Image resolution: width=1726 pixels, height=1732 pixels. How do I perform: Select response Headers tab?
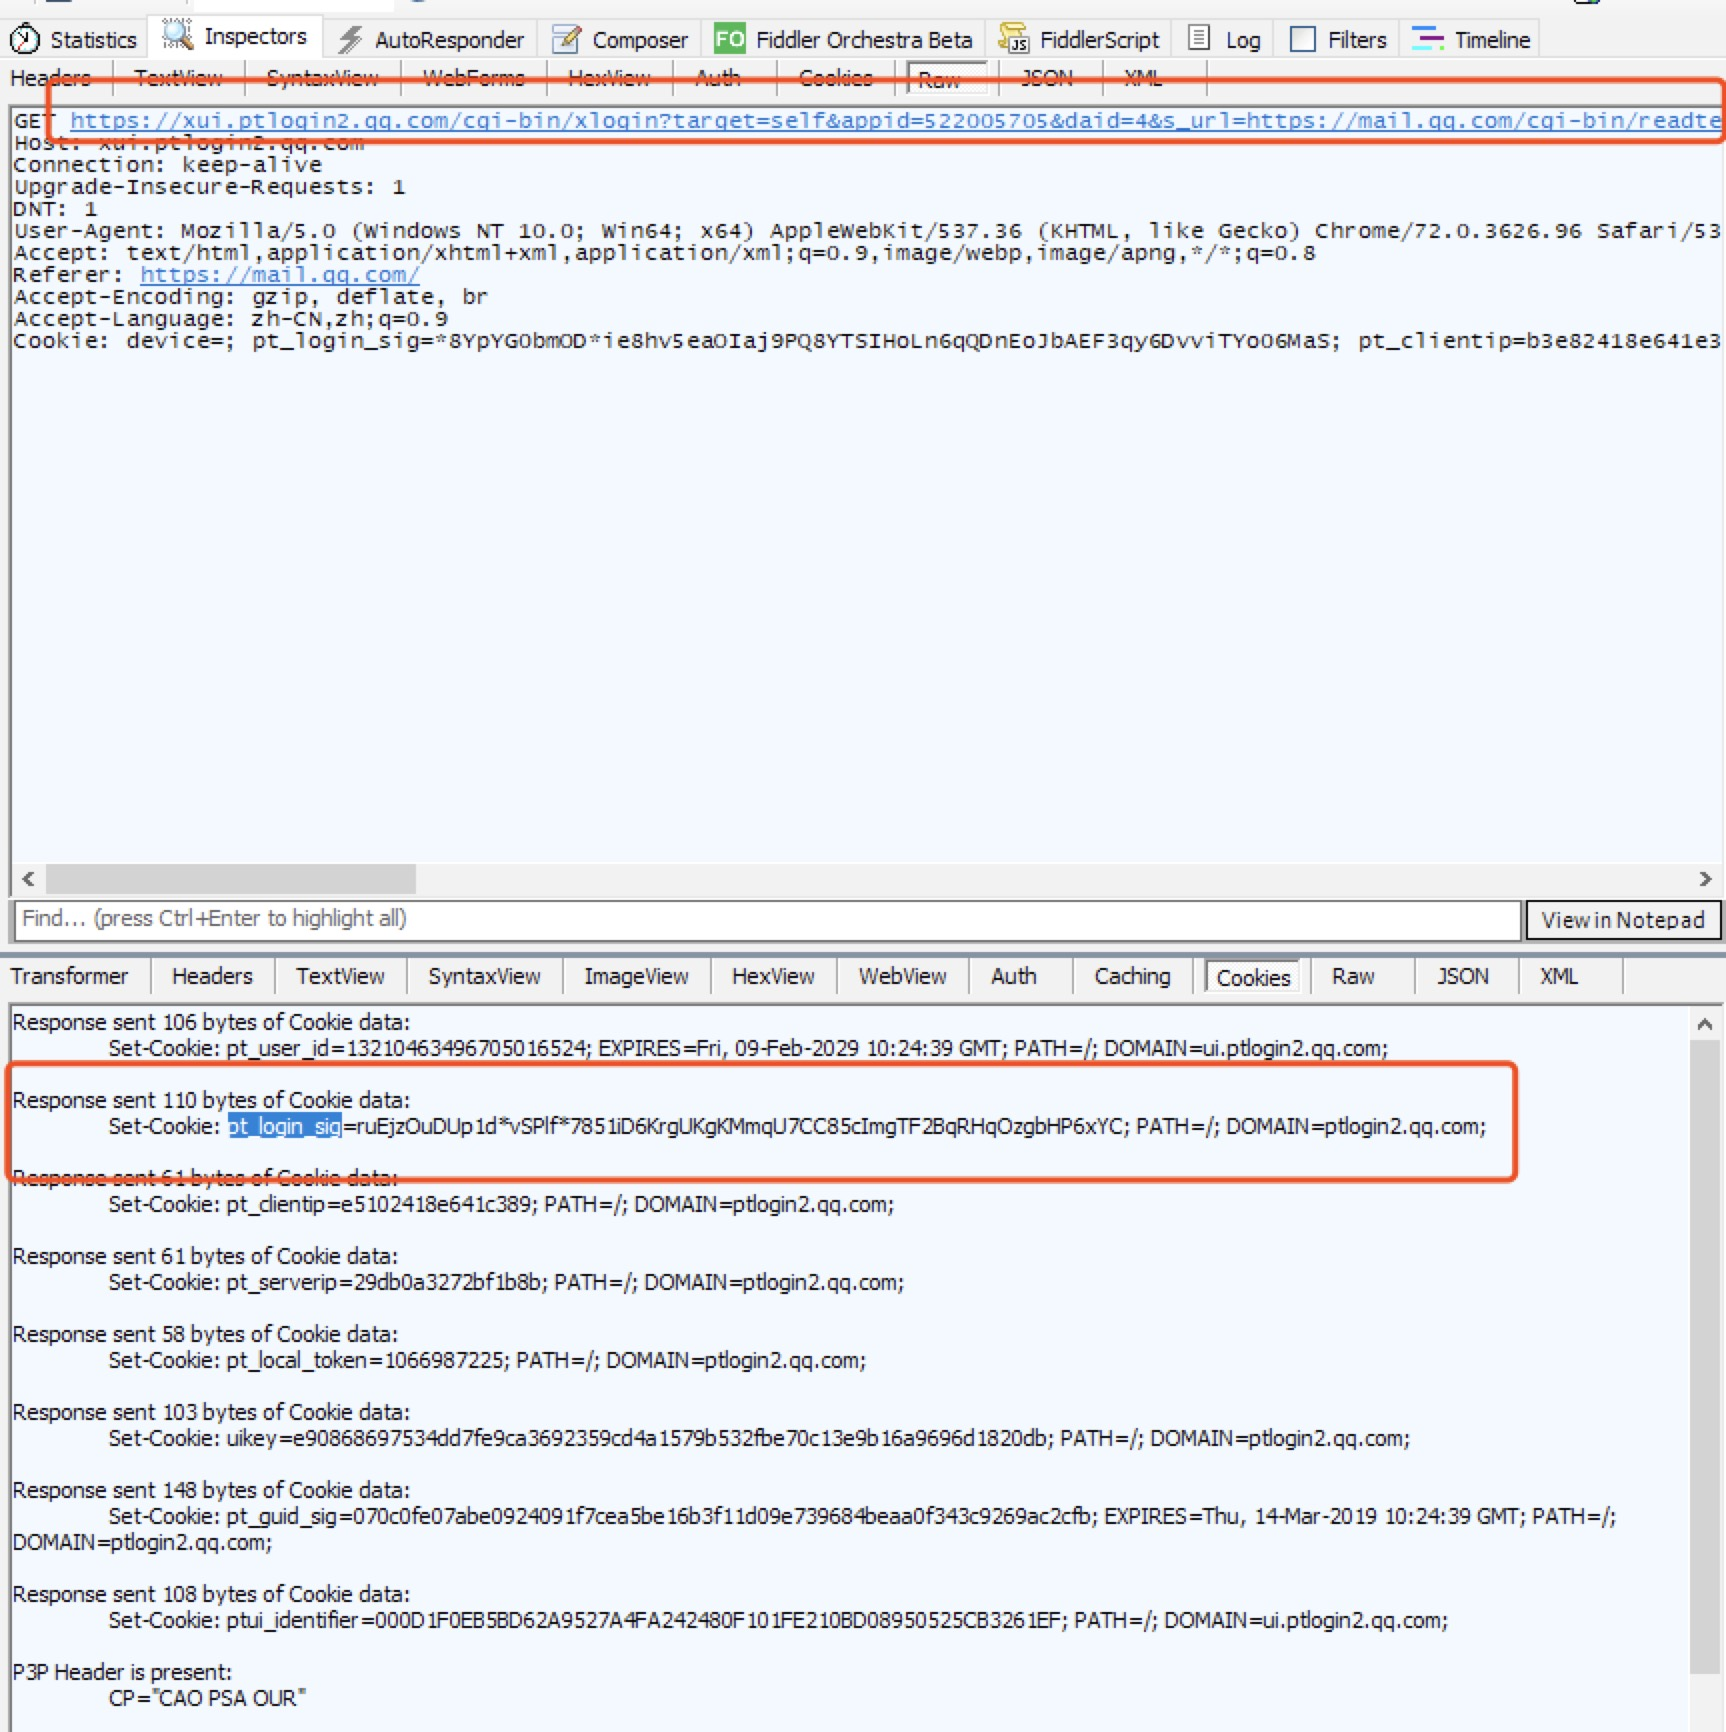point(212,976)
